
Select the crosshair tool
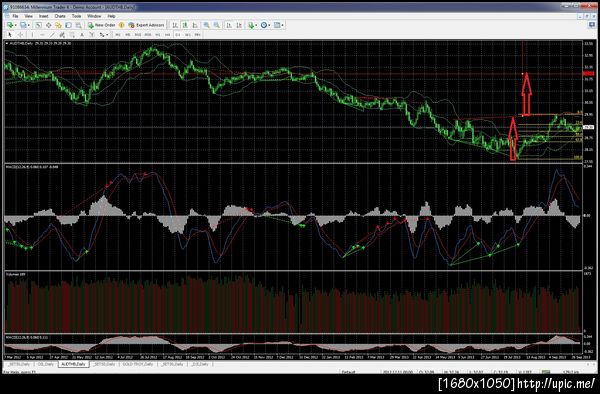coord(20,35)
